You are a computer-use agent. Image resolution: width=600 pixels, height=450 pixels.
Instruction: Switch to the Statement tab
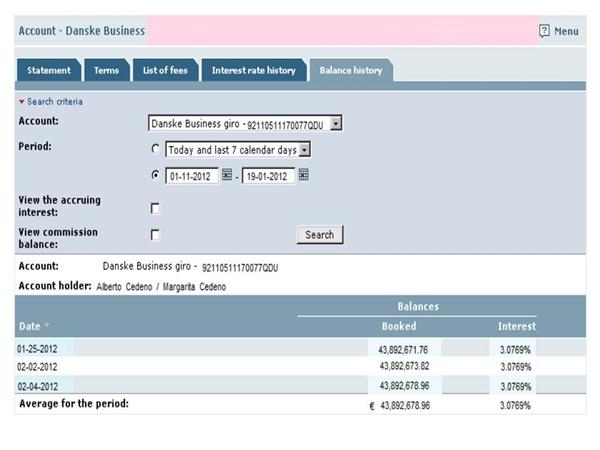click(x=49, y=70)
